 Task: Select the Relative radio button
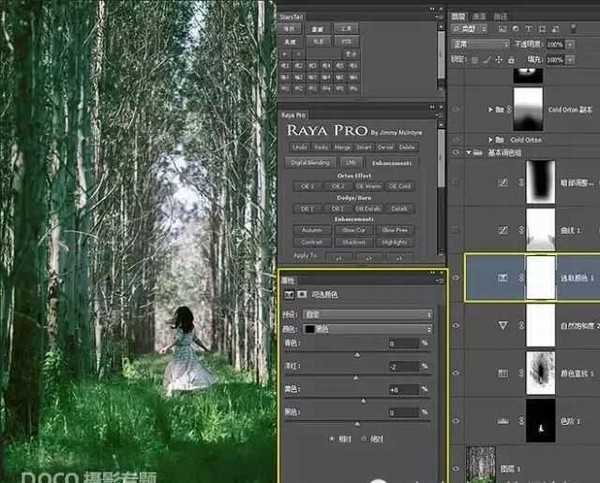pos(332,438)
